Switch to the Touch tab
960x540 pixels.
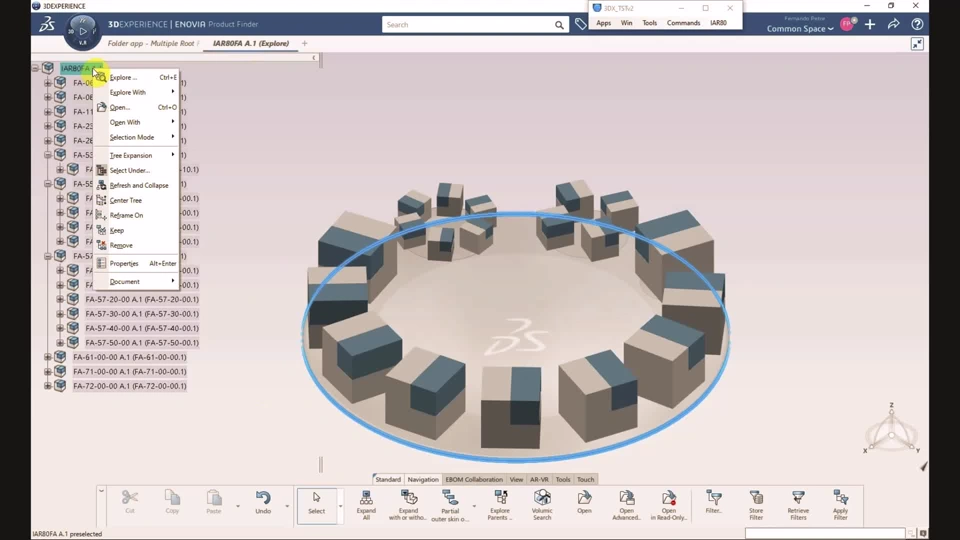point(586,479)
